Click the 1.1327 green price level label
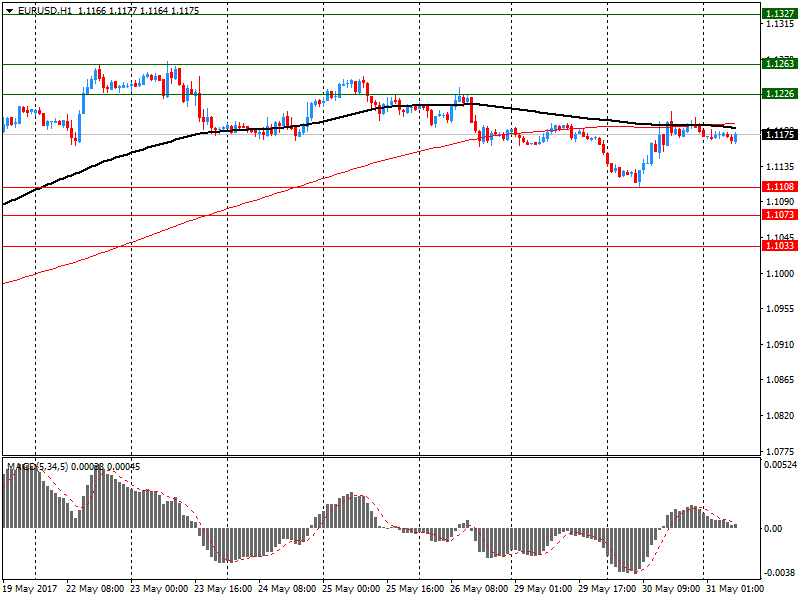Screen dimensions: 800x600 point(780,14)
